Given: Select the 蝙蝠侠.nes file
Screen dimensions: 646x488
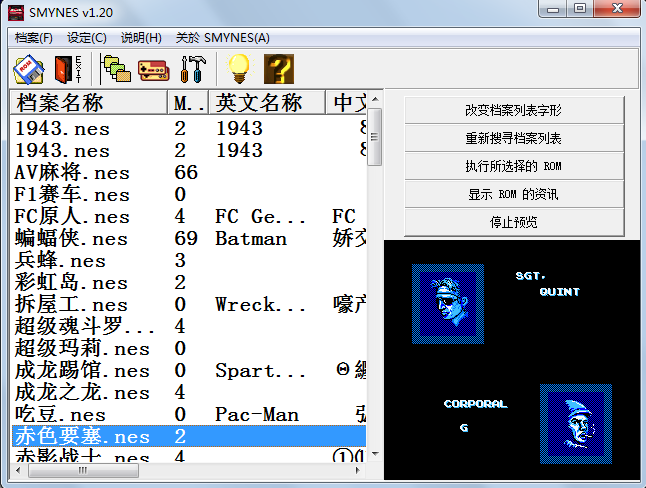Looking at the screenshot, I should click(x=189, y=238).
